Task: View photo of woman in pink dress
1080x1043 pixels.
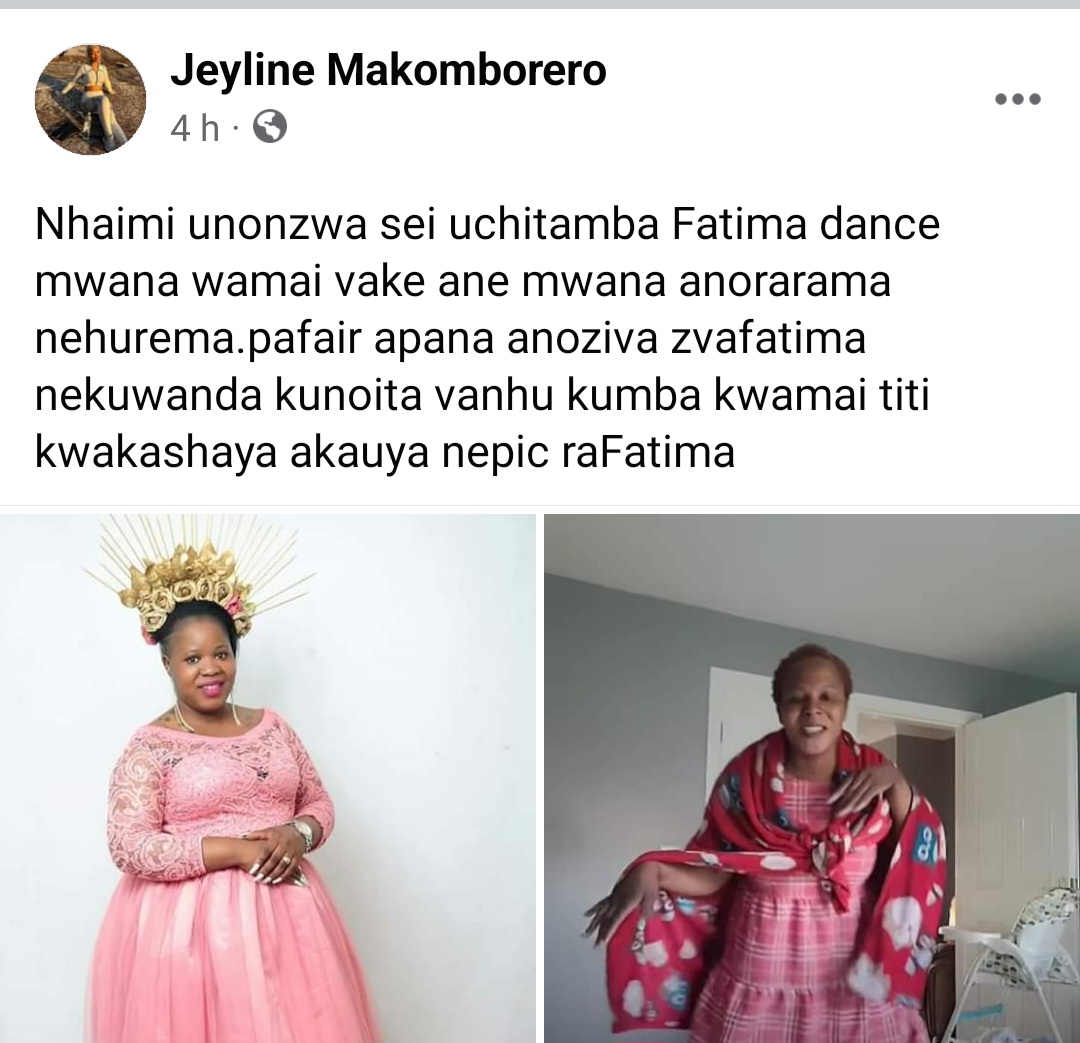Action: point(267,778)
